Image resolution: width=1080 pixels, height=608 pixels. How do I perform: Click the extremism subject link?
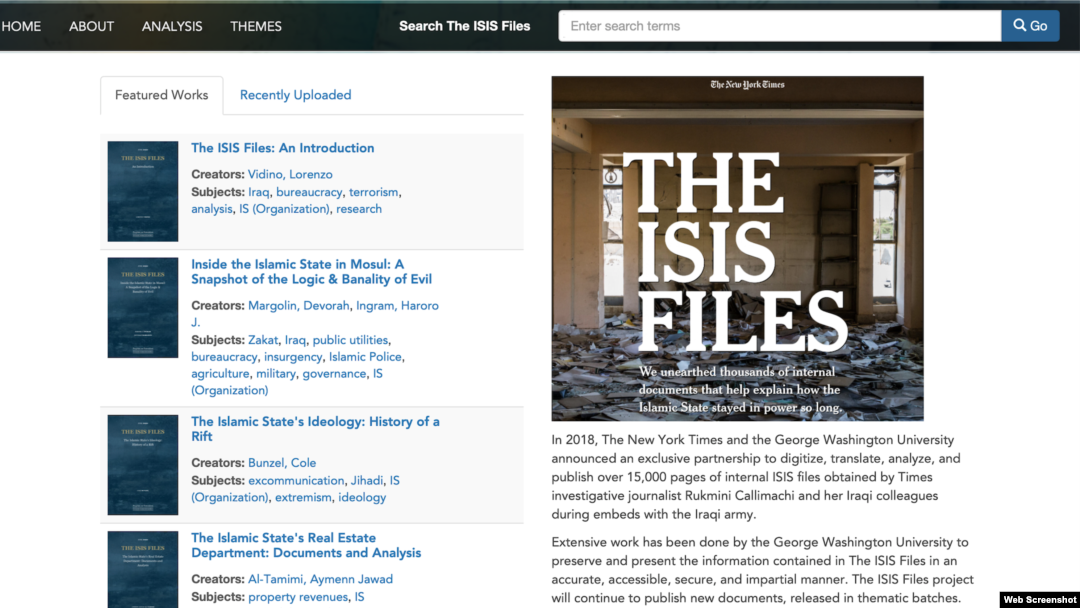coord(303,497)
